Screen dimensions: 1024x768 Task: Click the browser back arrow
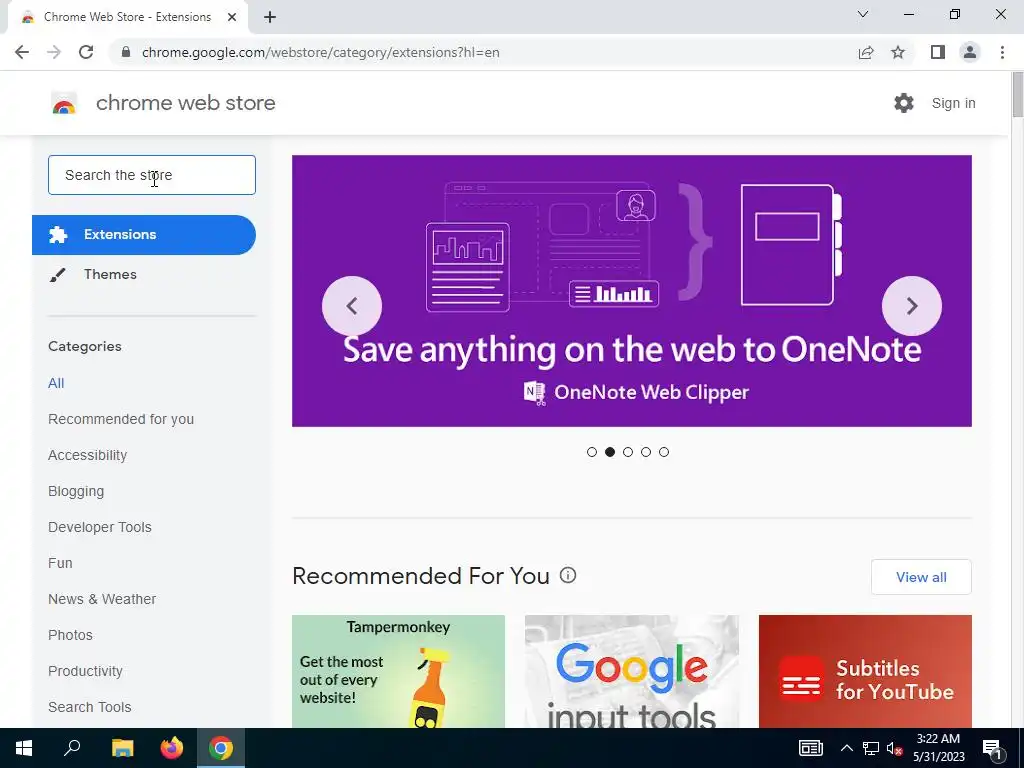tap(22, 52)
